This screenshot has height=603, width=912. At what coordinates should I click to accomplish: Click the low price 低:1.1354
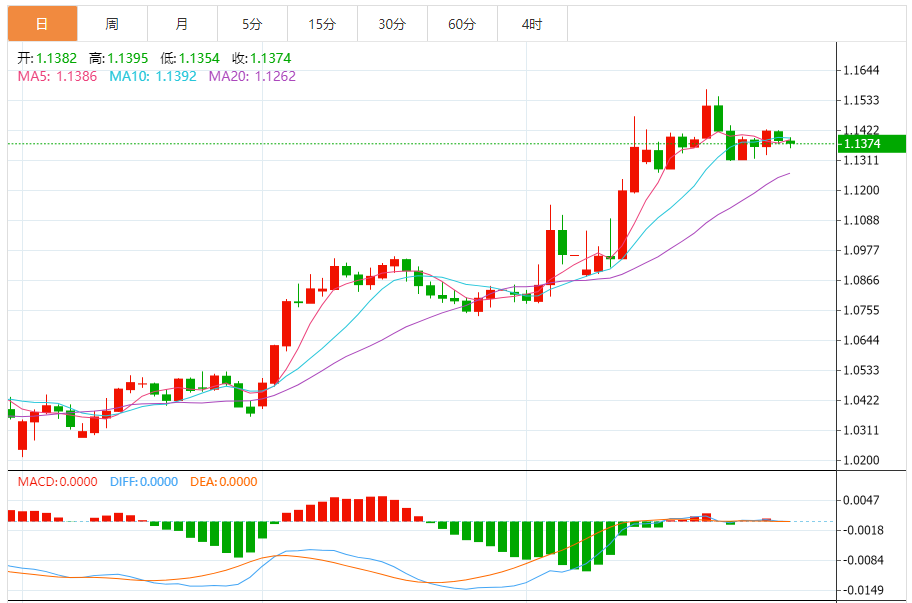[x=190, y=58]
